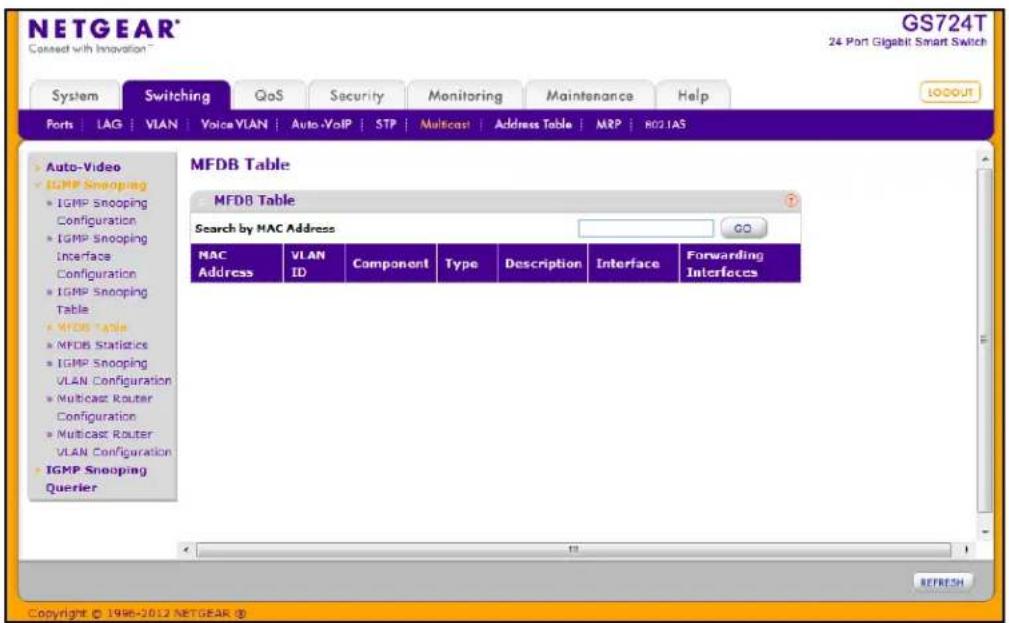Click the horizontal scrollbar thumb
Screen dimensions: 1009x623
573,550
